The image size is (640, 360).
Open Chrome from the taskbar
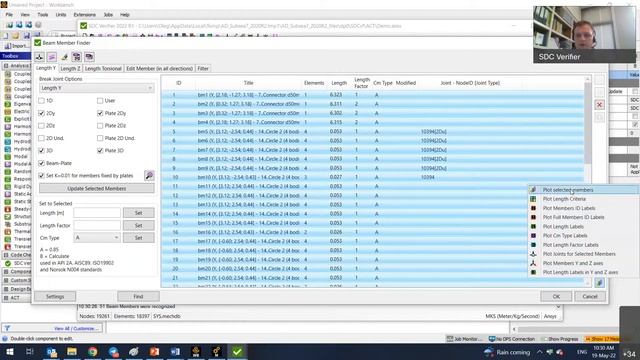[93, 352]
